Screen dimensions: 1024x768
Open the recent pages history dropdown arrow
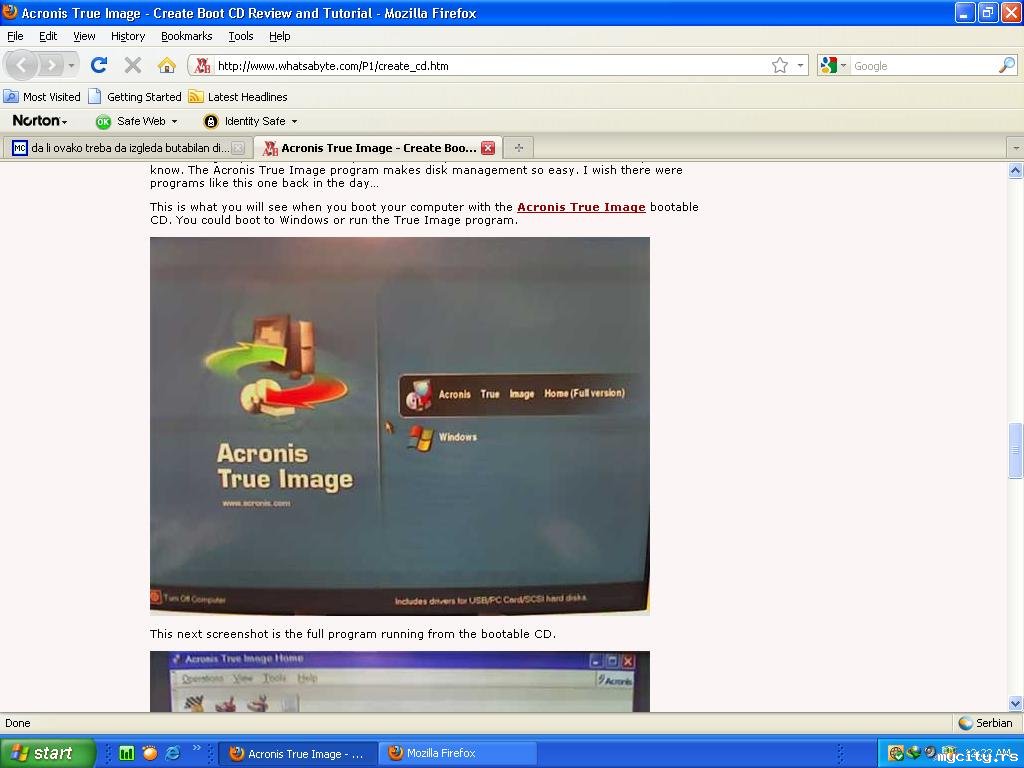pyautogui.click(x=71, y=65)
